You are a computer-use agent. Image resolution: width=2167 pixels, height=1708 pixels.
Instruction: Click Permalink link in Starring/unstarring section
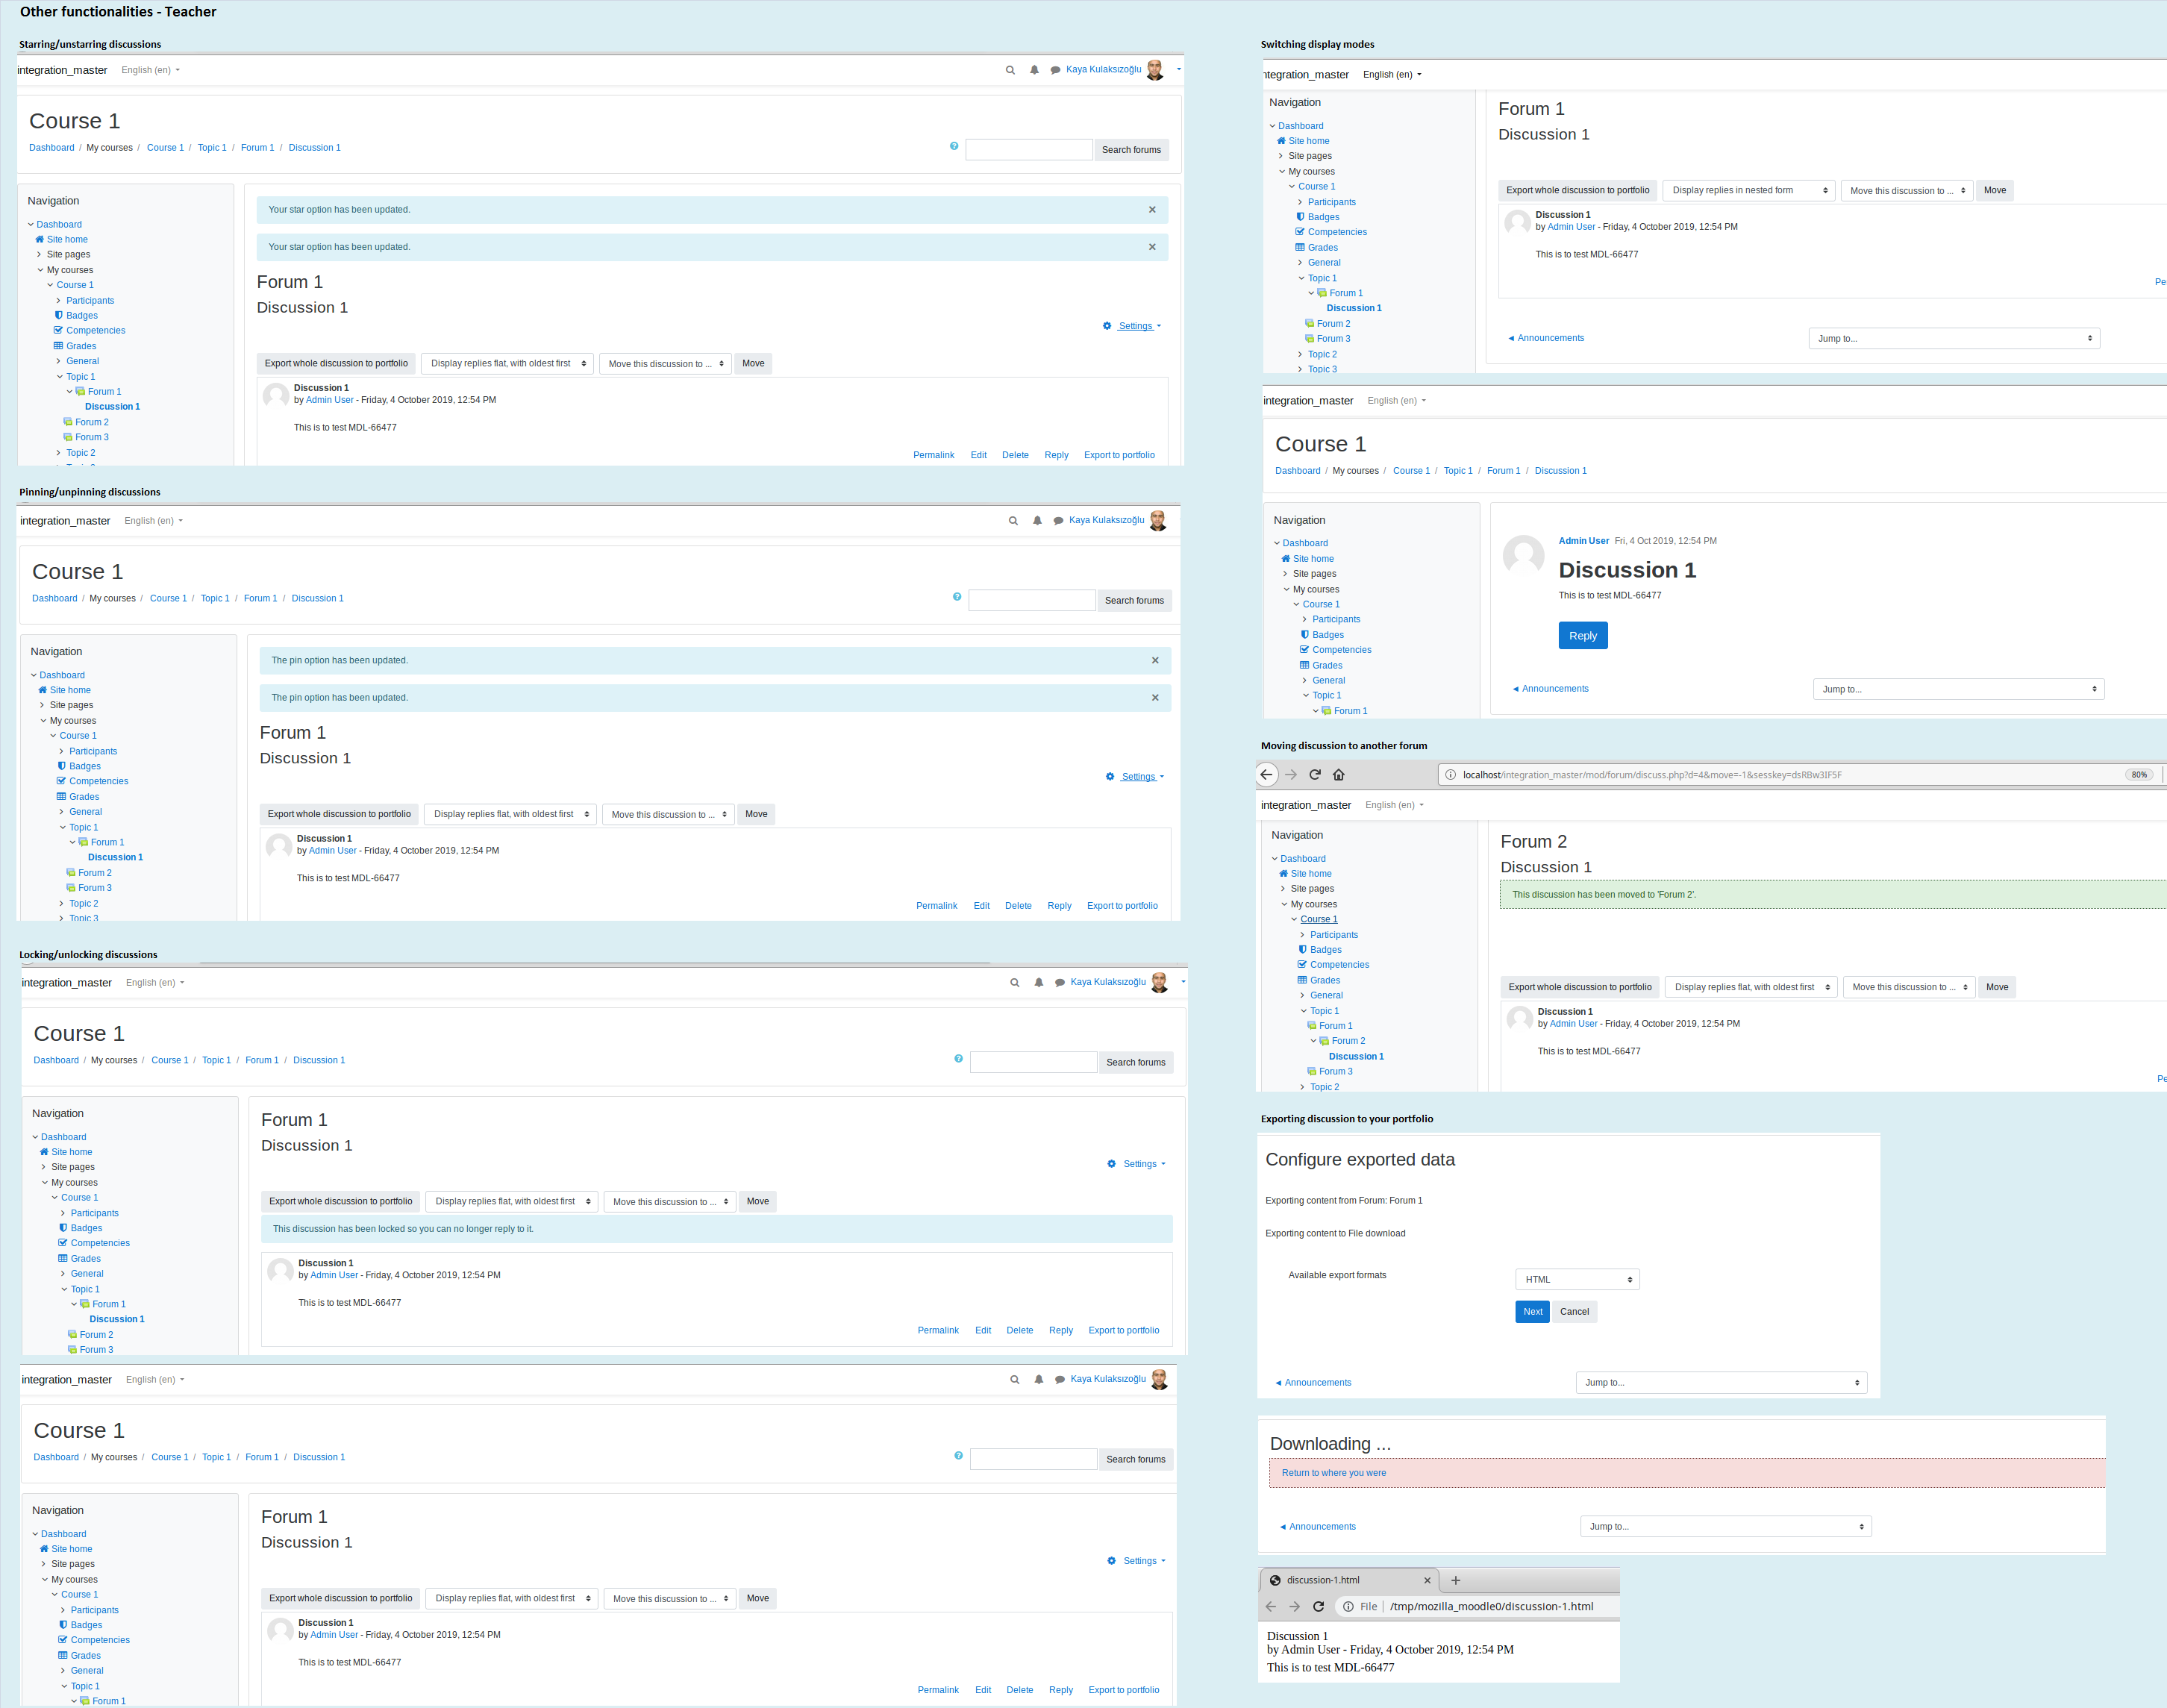click(934, 455)
